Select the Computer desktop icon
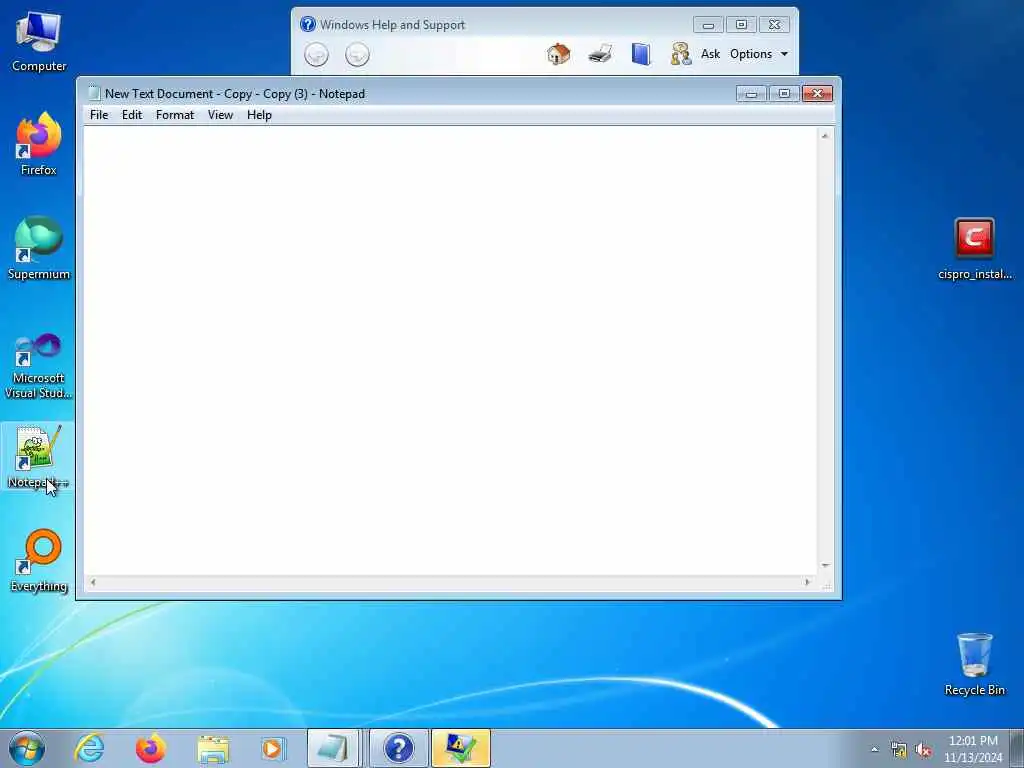This screenshot has width=1024, height=768. (x=39, y=42)
